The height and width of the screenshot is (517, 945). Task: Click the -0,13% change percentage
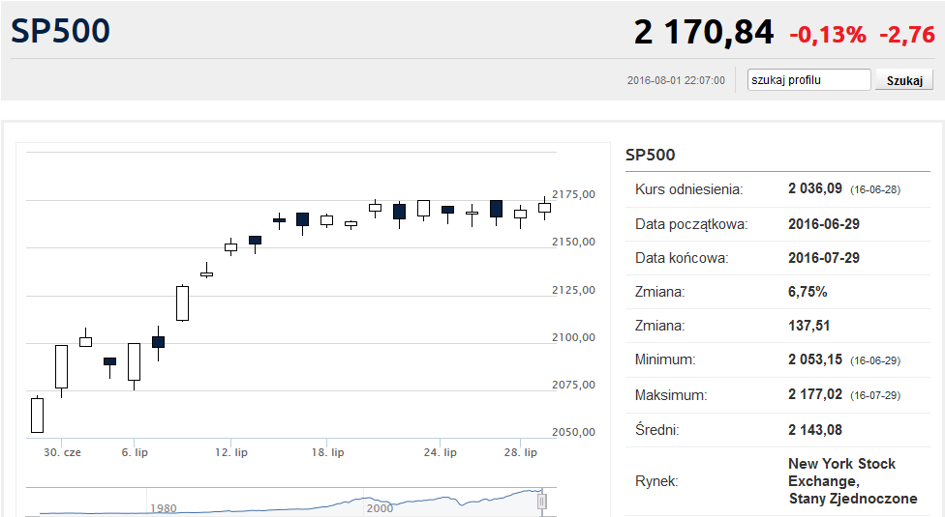click(x=827, y=34)
